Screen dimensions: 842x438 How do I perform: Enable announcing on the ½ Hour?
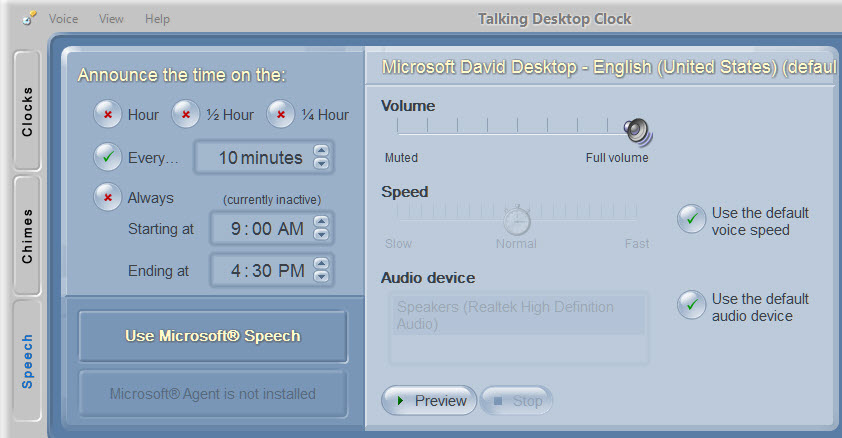pyautogui.click(x=185, y=114)
